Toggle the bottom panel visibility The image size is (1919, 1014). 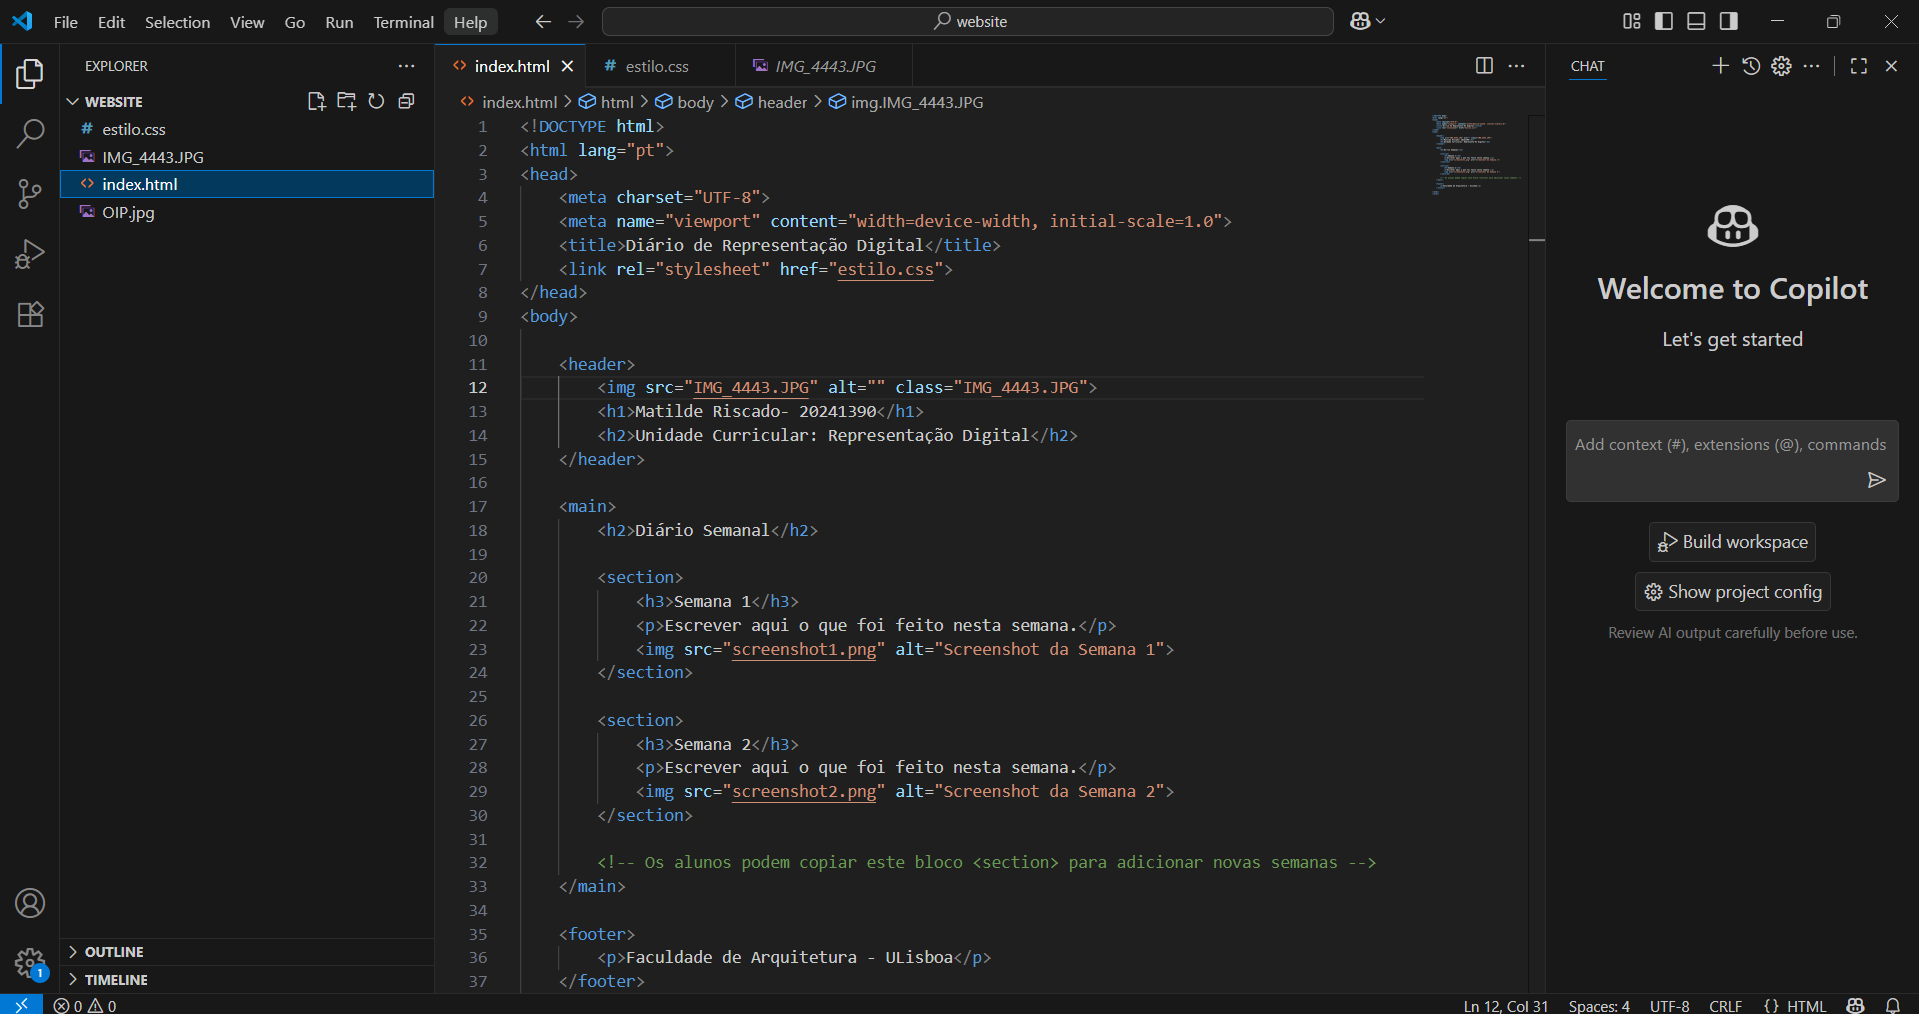tap(1696, 21)
